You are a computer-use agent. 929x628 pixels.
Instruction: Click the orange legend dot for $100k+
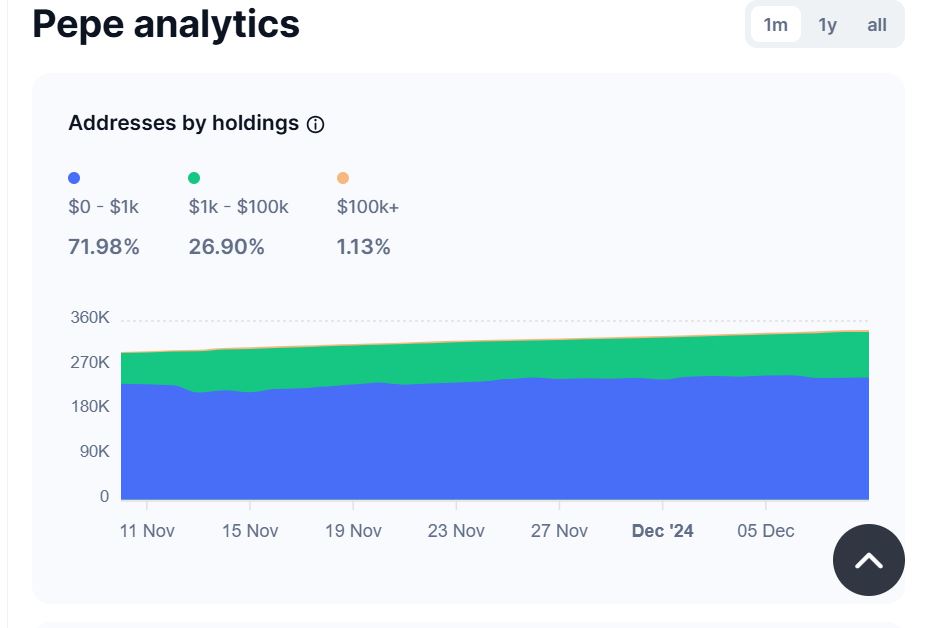pos(343,178)
